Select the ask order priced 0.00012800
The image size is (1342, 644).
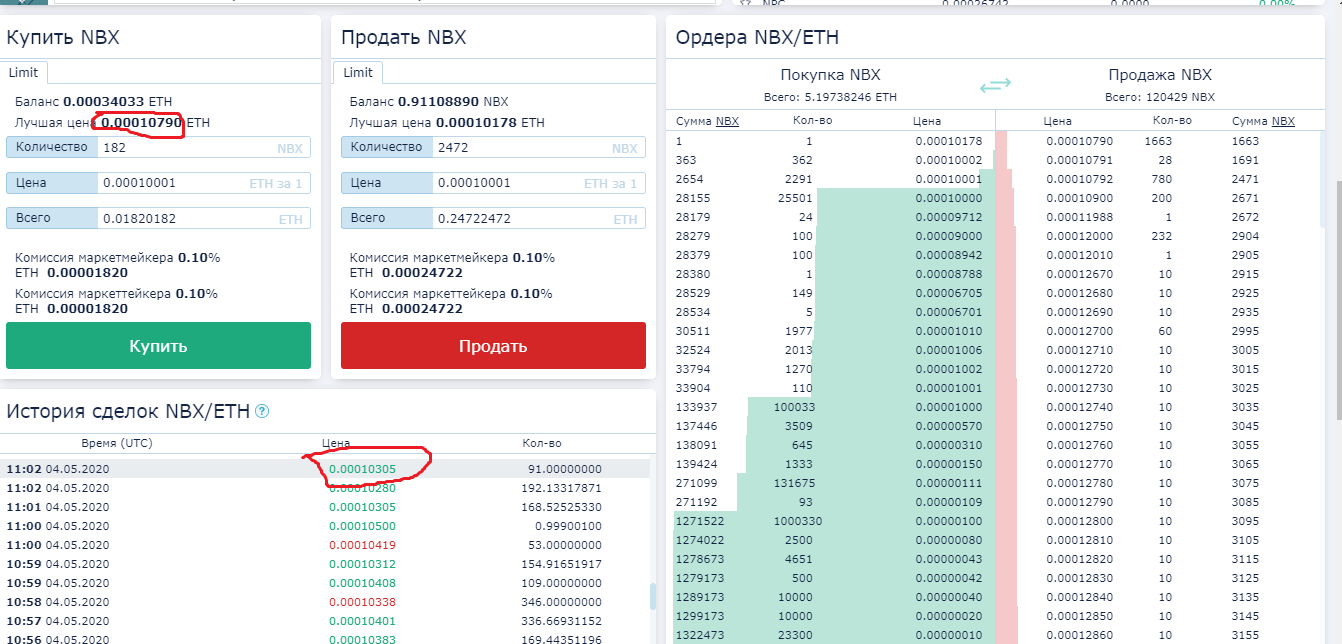coord(1158,521)
